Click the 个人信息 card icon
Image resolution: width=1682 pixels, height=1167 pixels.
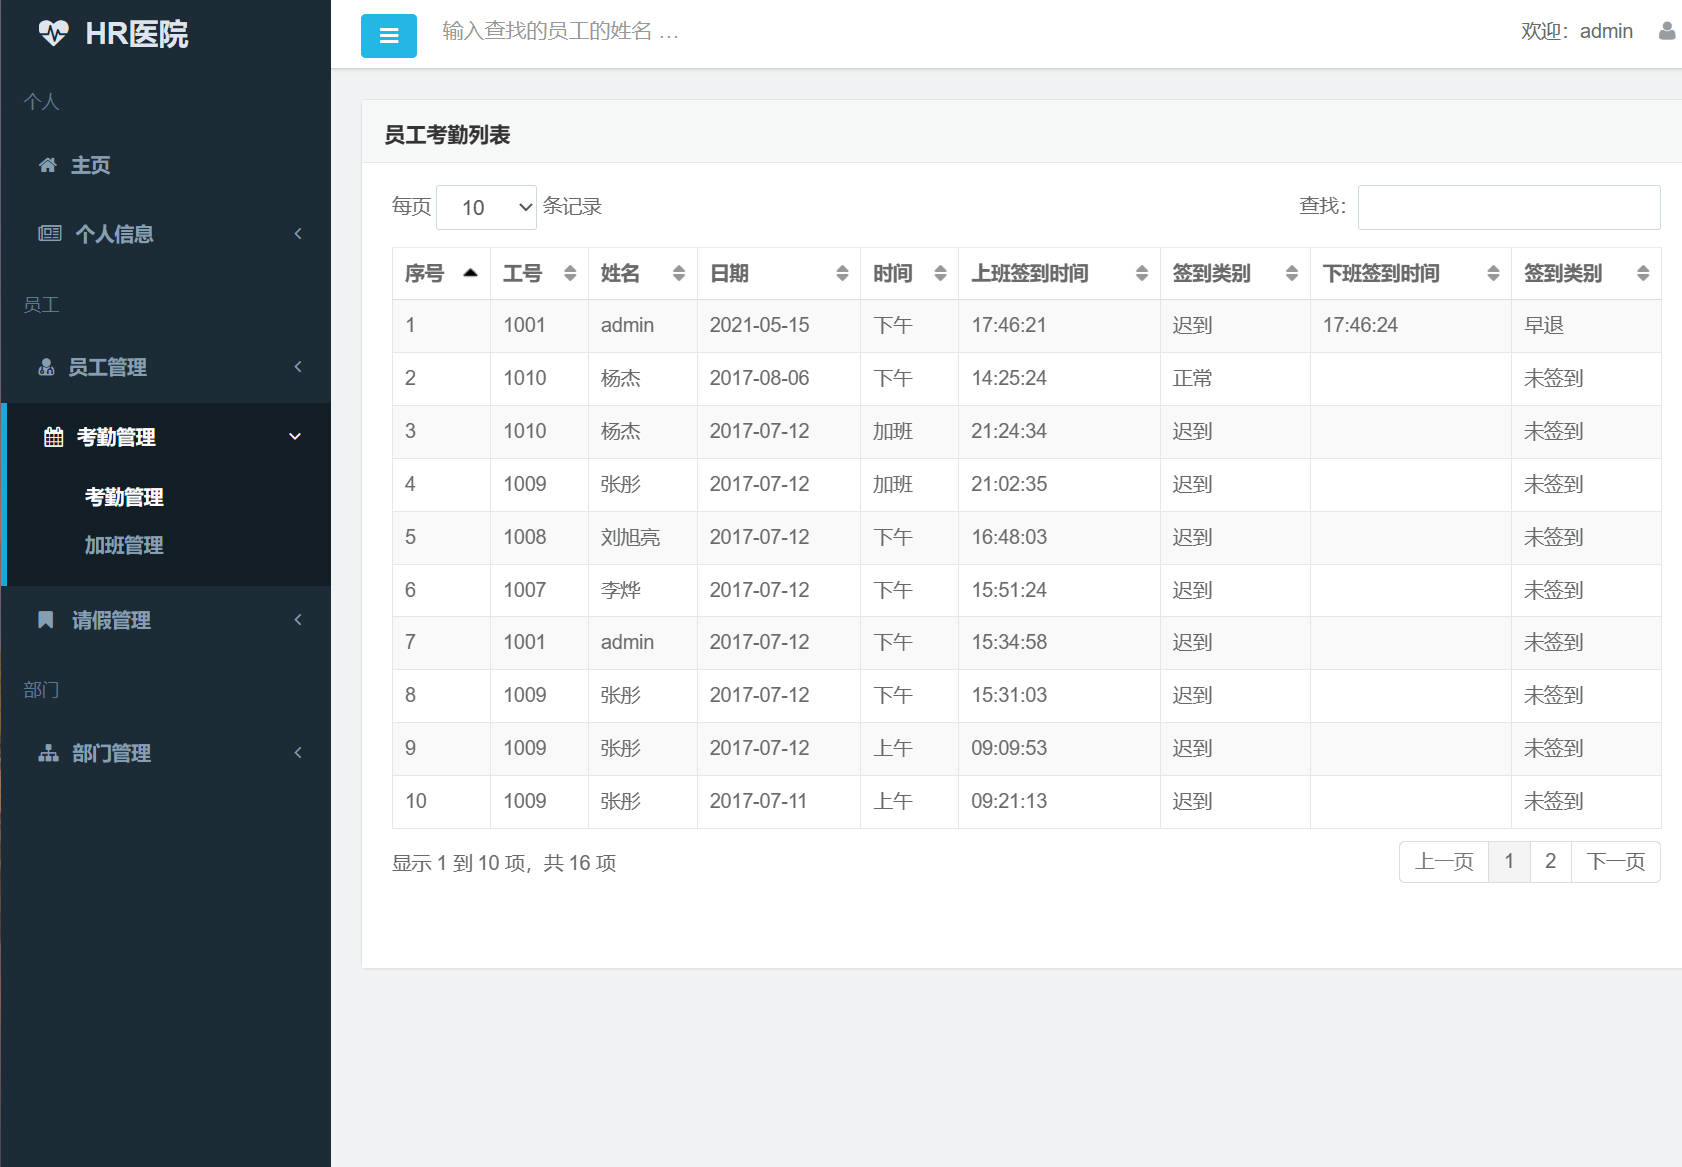tap(47, 233)
